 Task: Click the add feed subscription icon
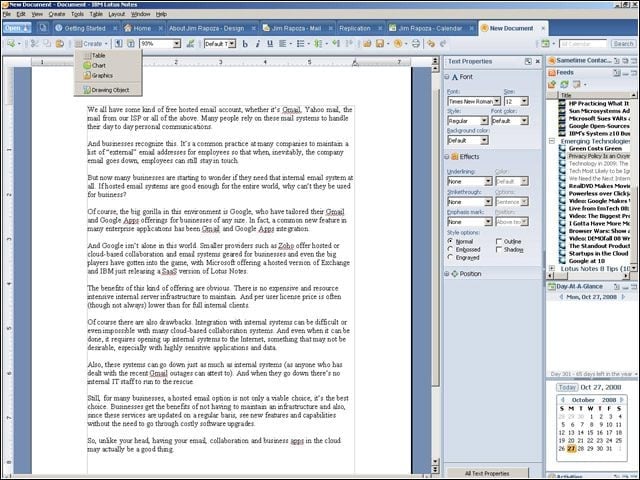click(552, 84)
